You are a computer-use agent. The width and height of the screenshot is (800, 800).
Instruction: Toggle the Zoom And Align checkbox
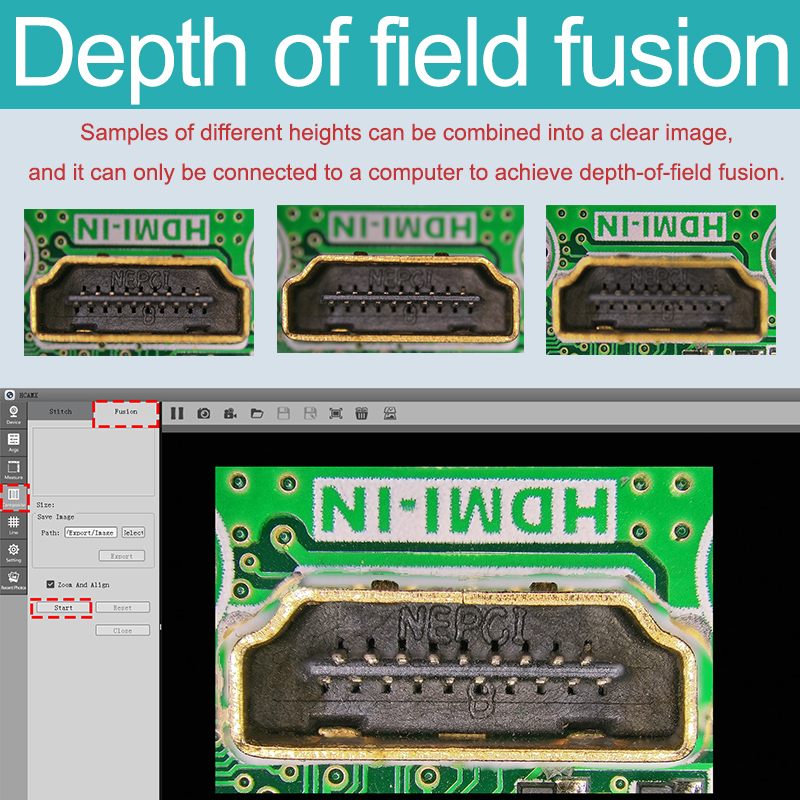coord(51,584)
